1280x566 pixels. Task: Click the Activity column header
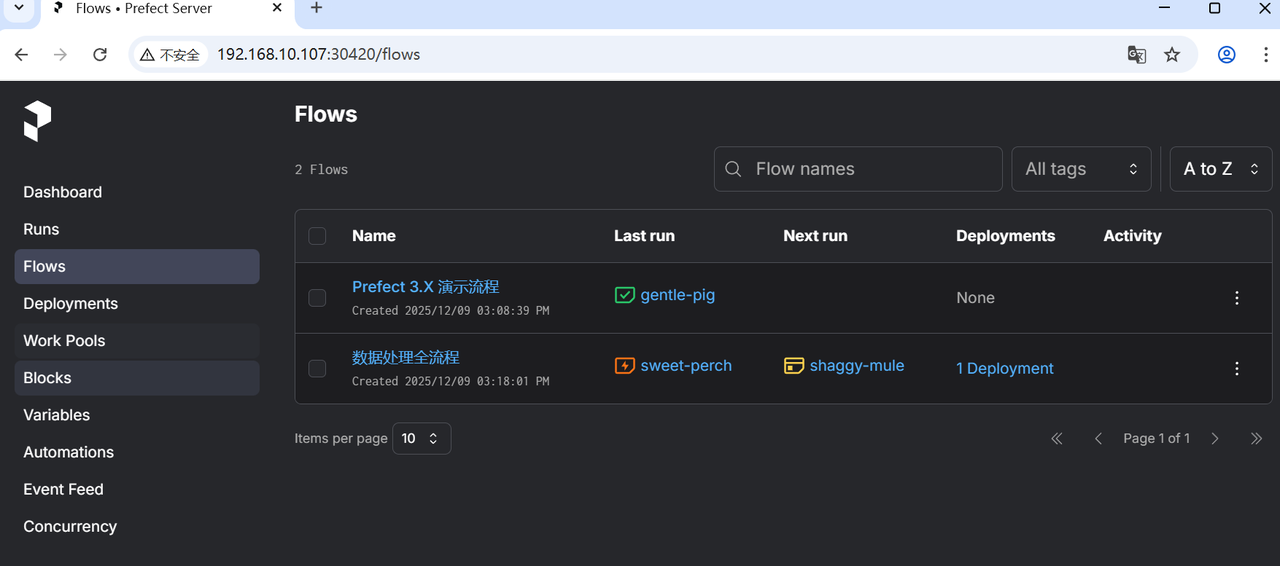pyautogui.click(x=1132, y=236)
